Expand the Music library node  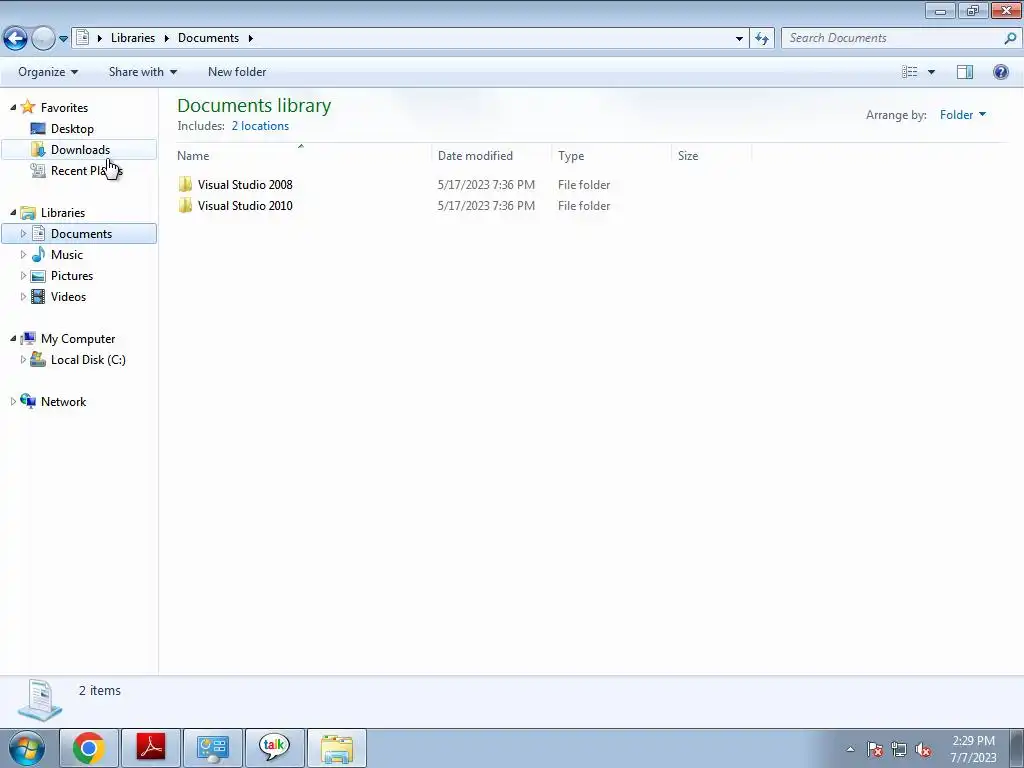23,254
